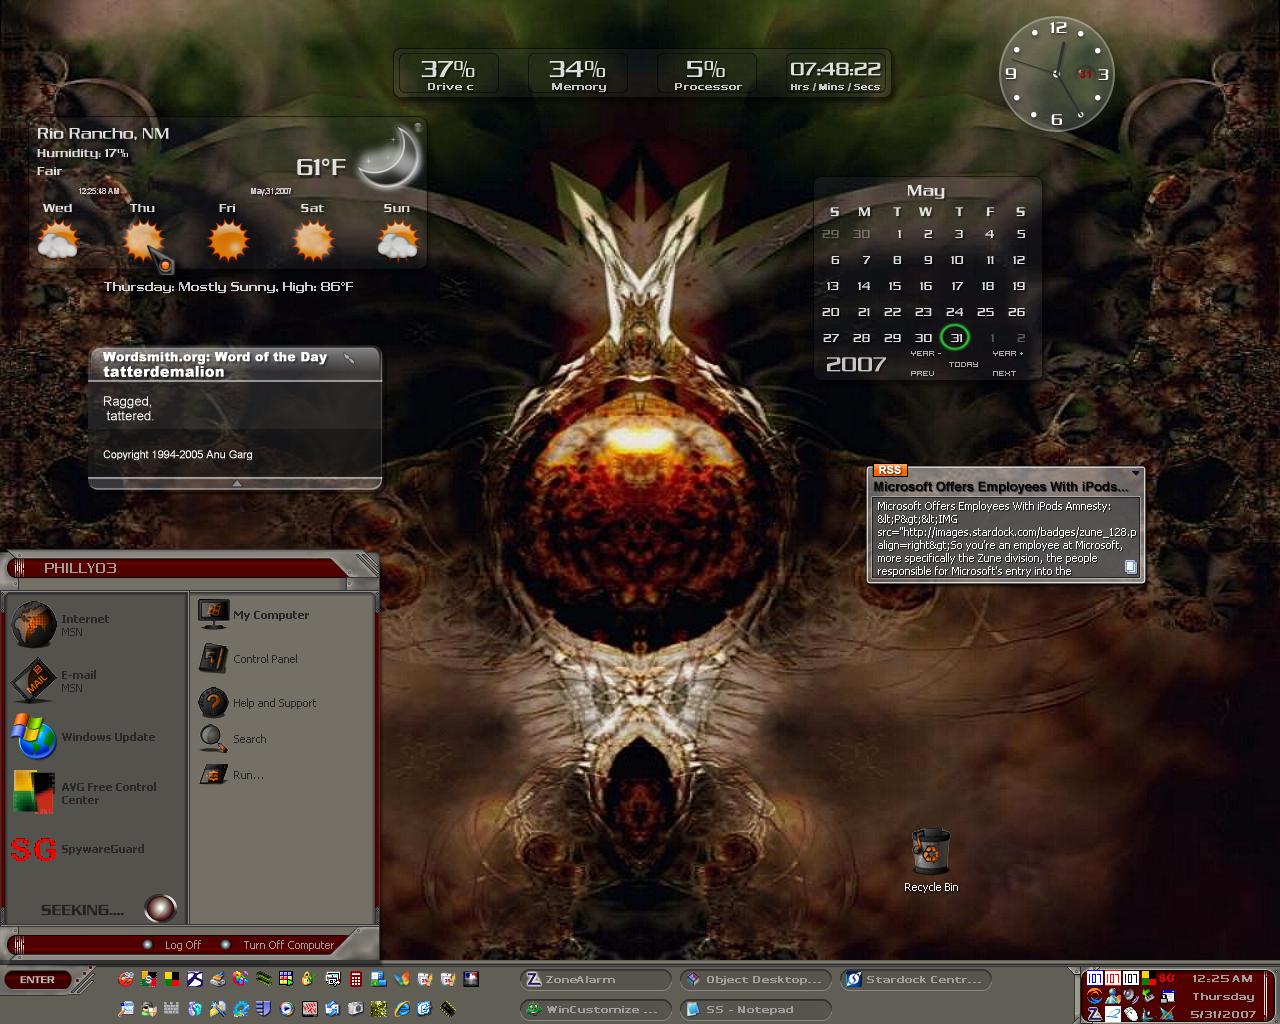The height and width of the screenshot is (1024, 1280).
Task: Click the ENTER start button
Action: click(38, 979)
